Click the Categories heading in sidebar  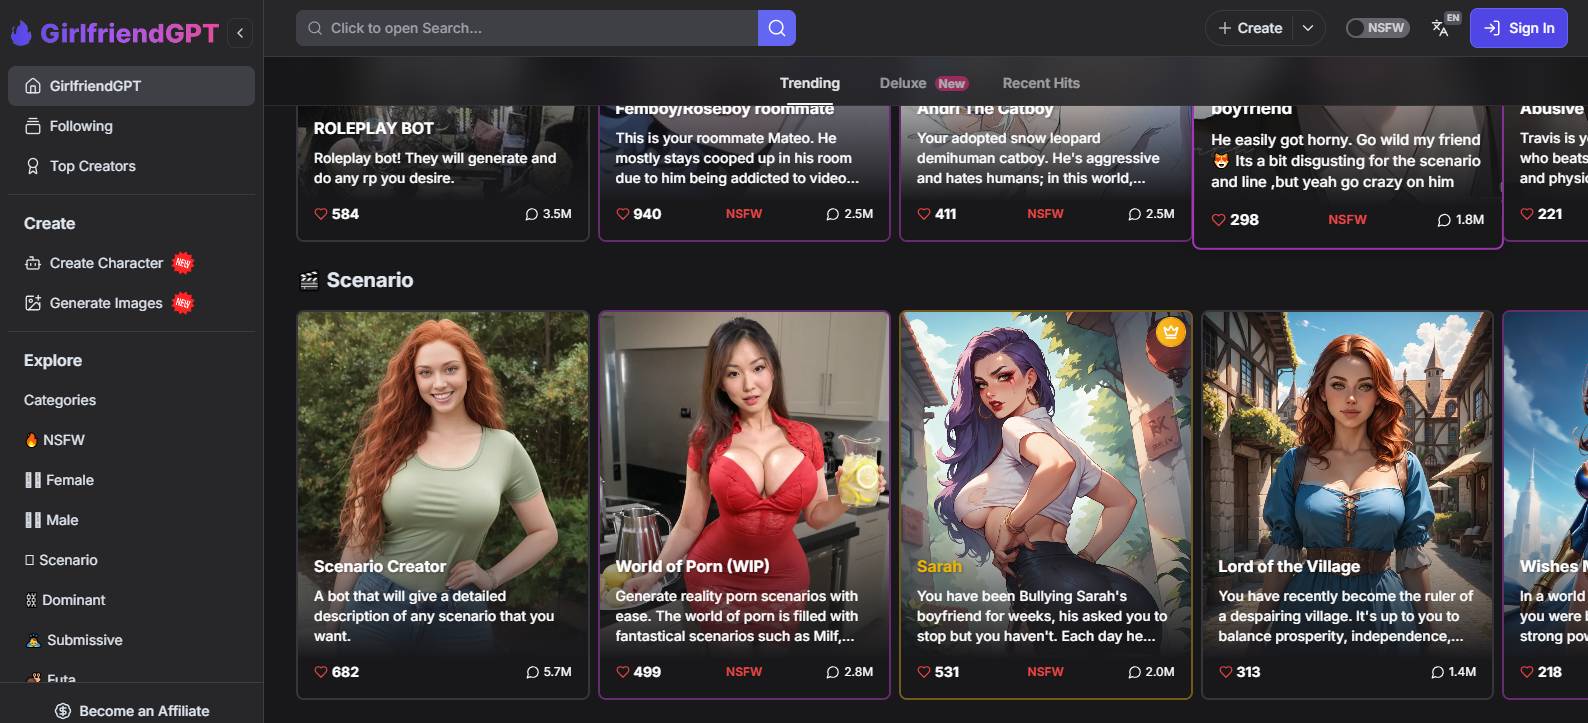click(x=60, y=400)
